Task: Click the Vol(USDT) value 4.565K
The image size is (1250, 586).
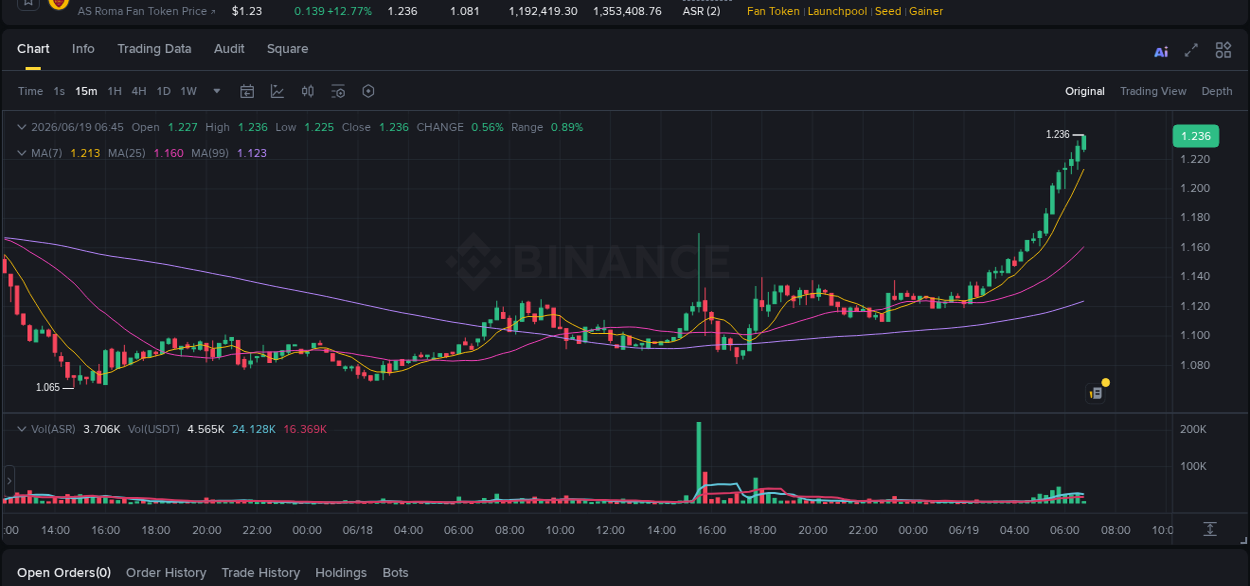Action: (204, 429)
